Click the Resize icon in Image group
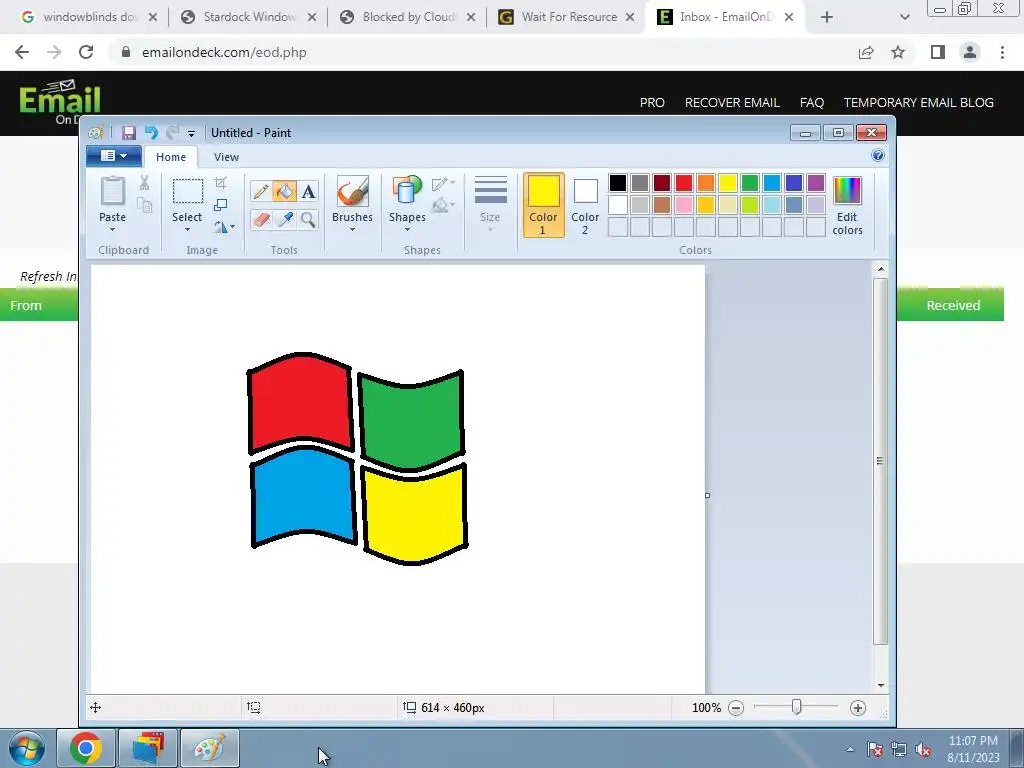This screenshot has width=1024, height=768. 221,205
